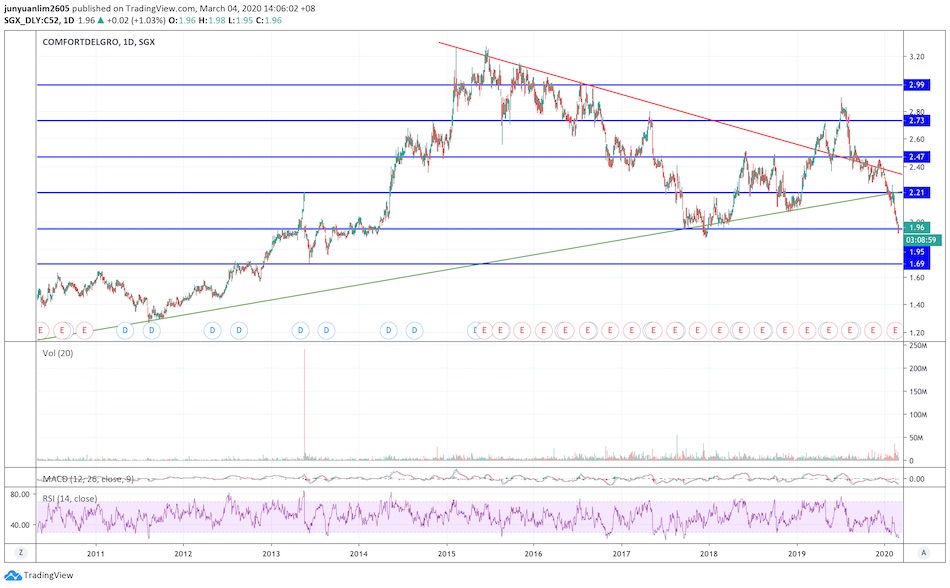Select the 1.69 horizontal level price tag
The image size is (950, 588).
(x=917, y=264)
